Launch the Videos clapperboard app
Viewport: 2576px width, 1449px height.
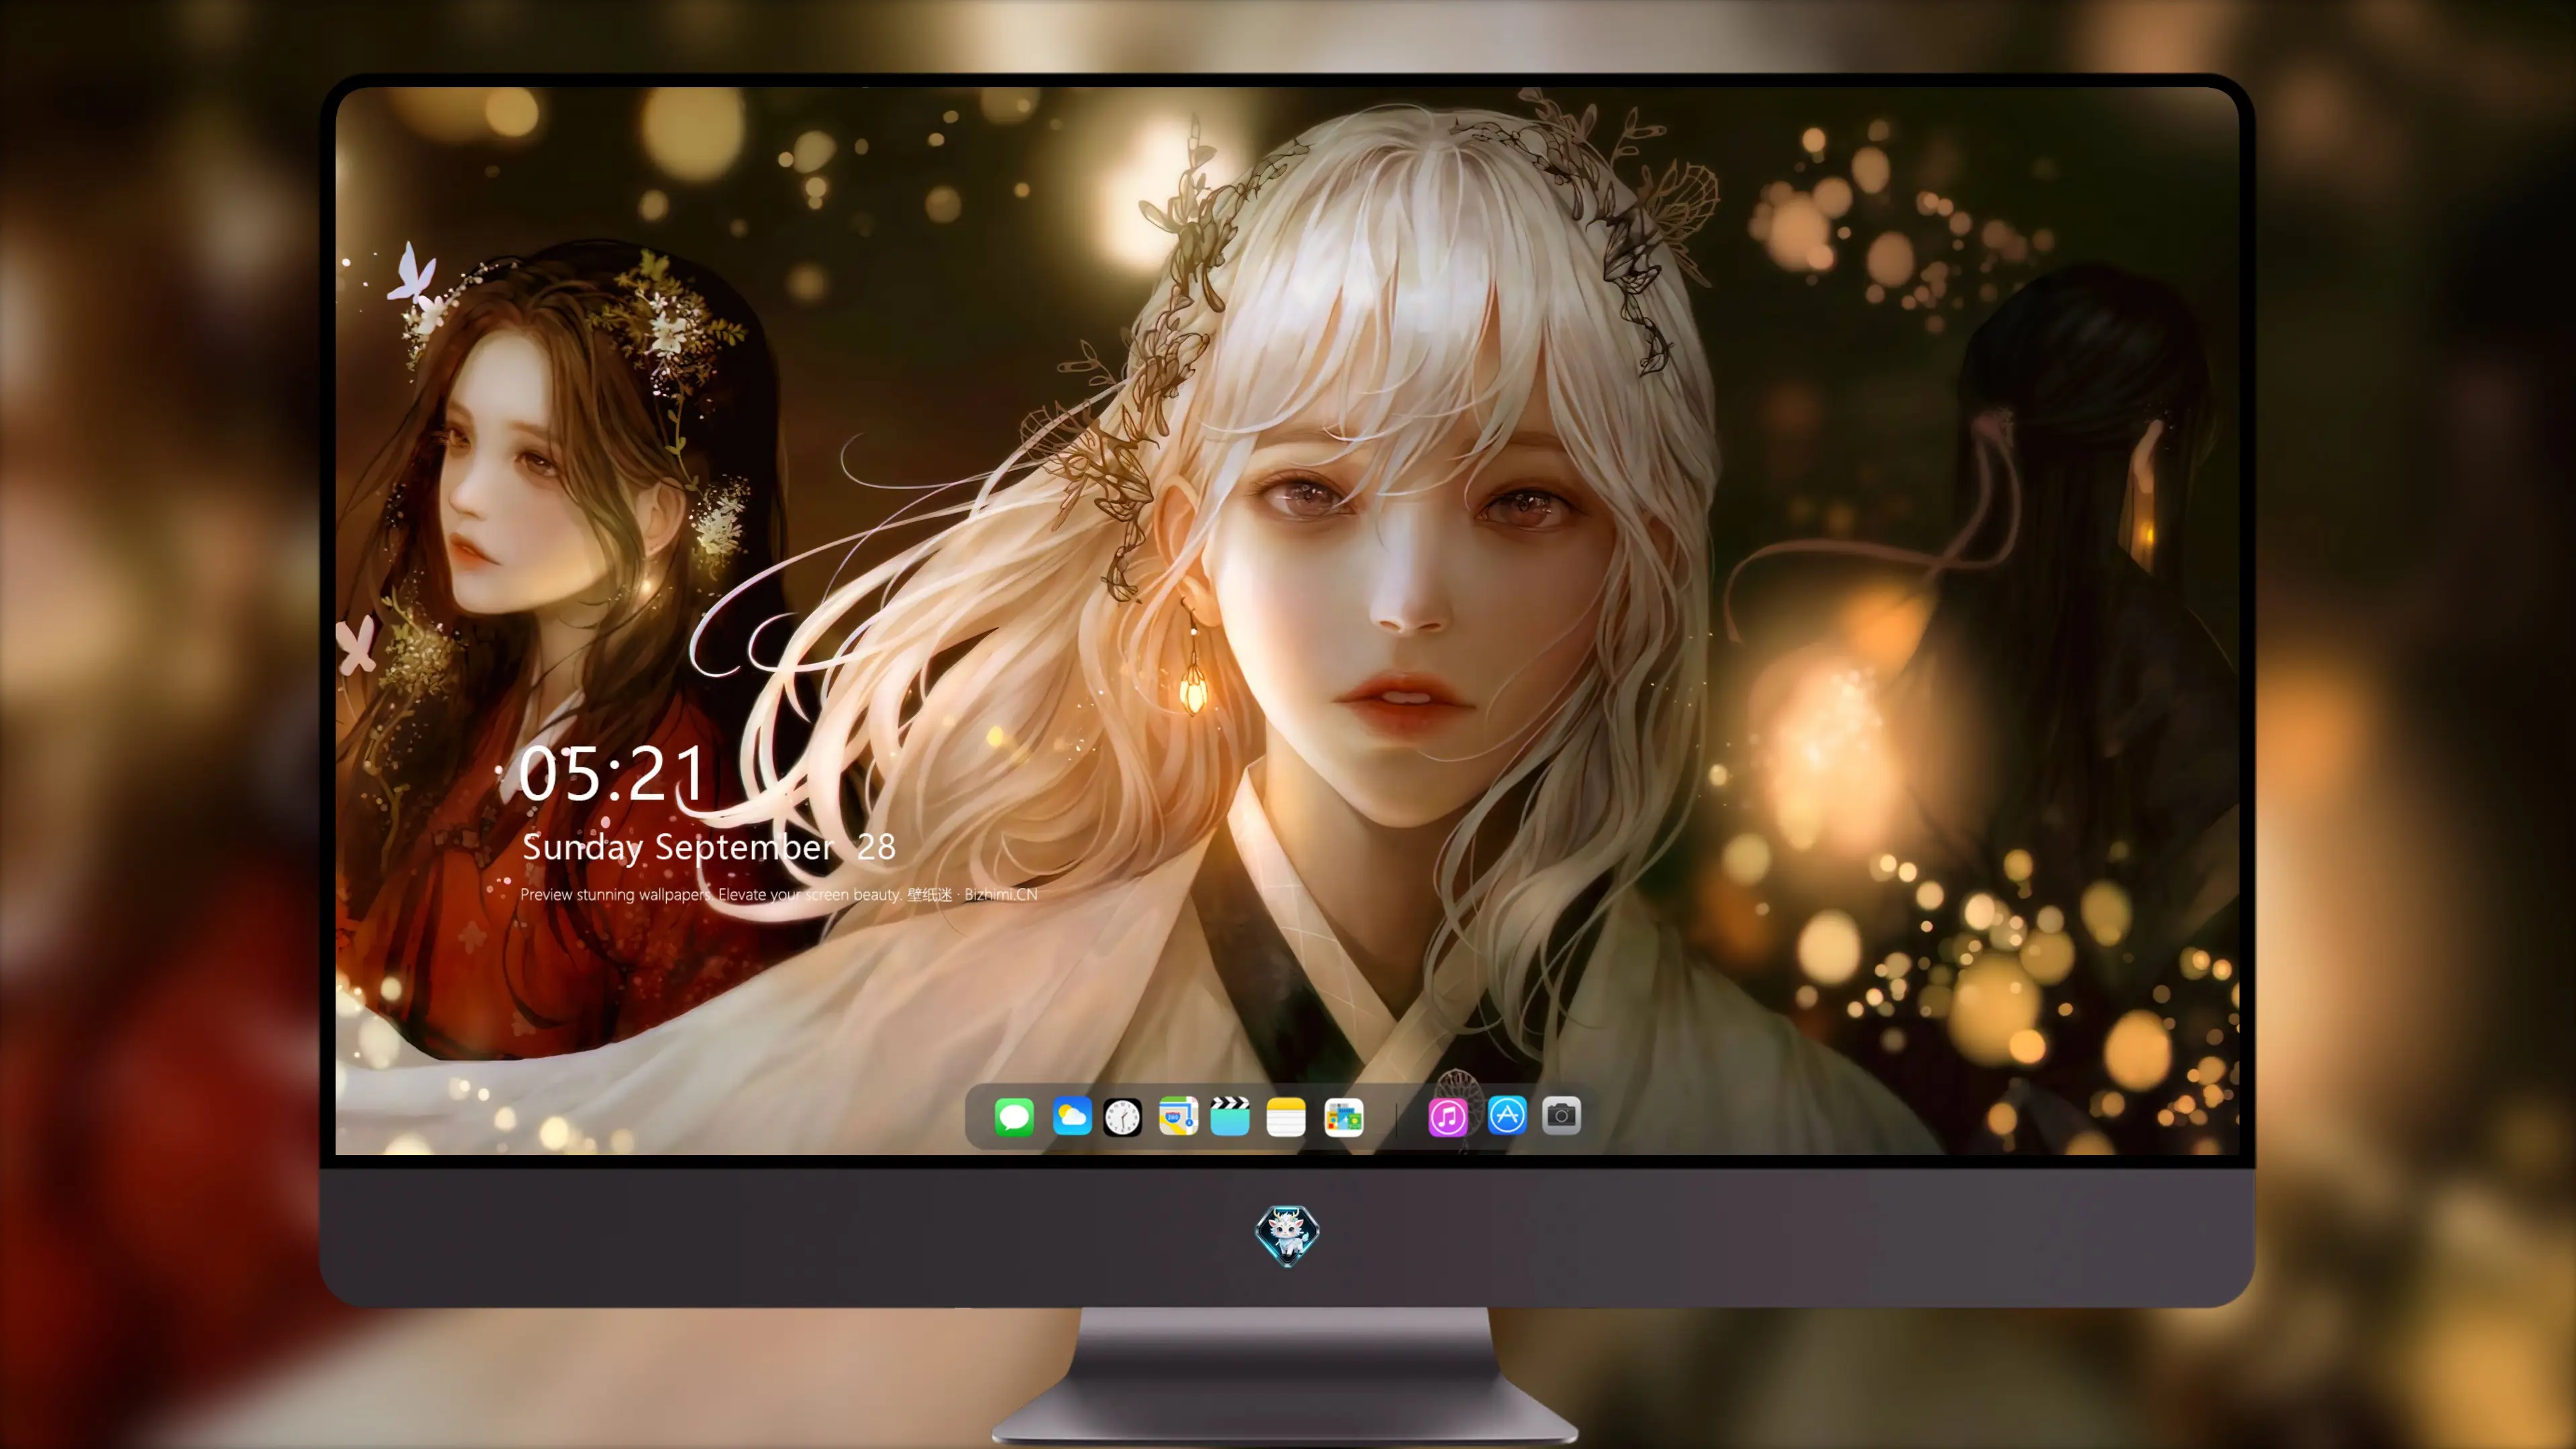click(x=1230, y=1116)
